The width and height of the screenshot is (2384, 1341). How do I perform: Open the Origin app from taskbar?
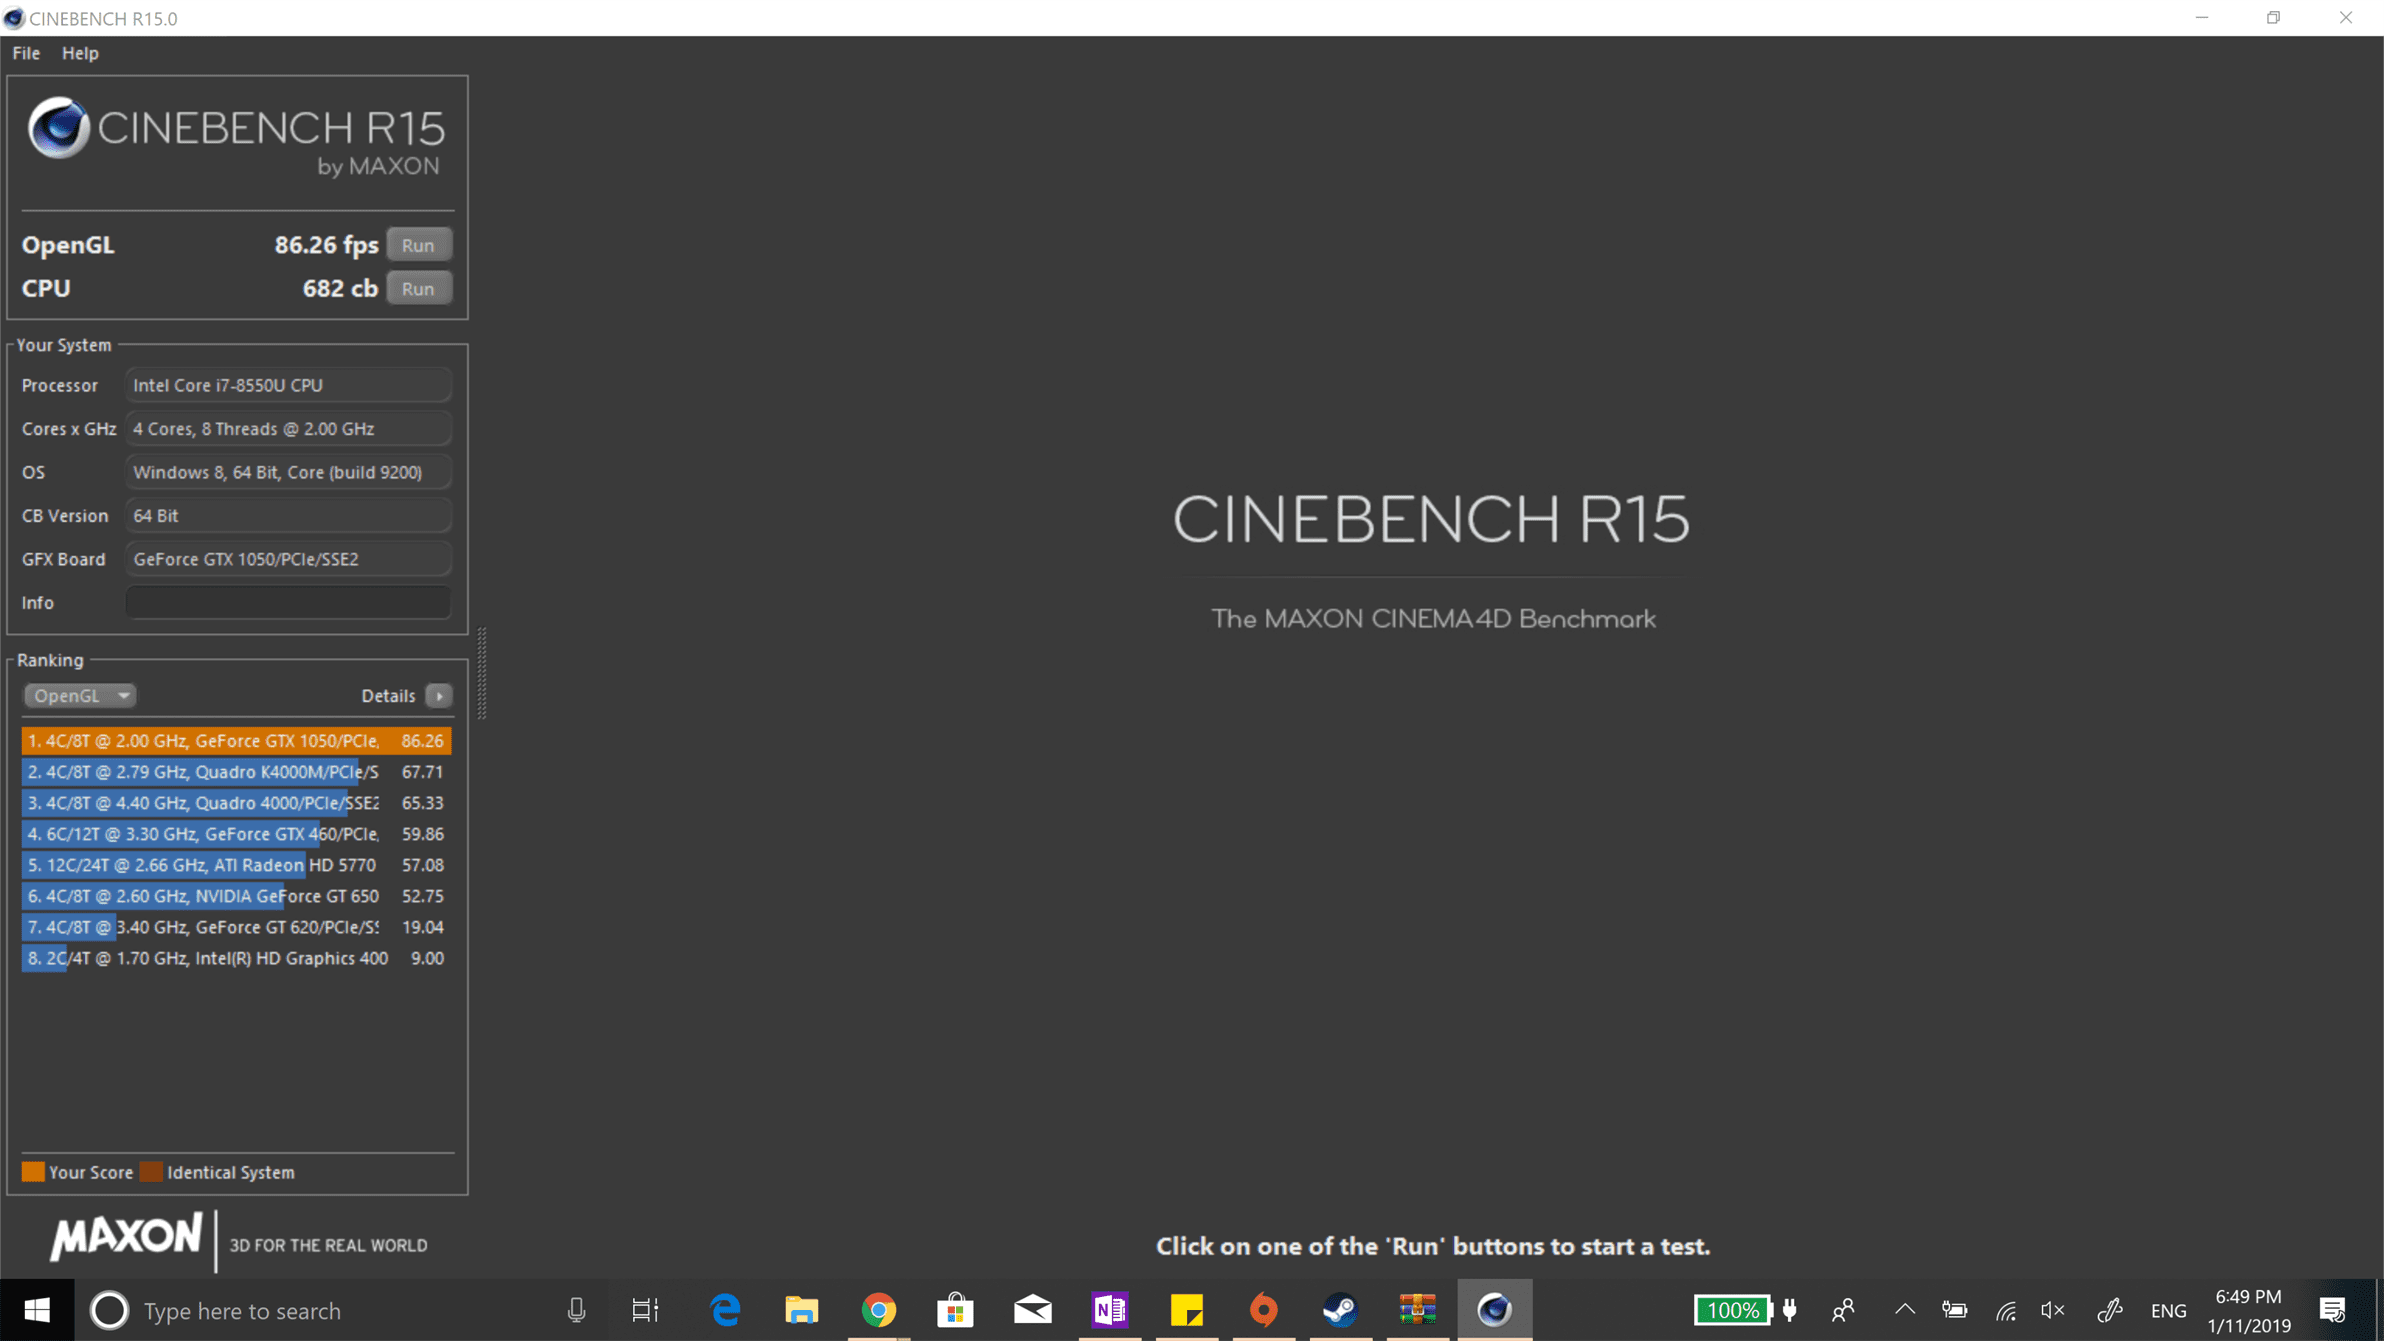[1264, 1310]
